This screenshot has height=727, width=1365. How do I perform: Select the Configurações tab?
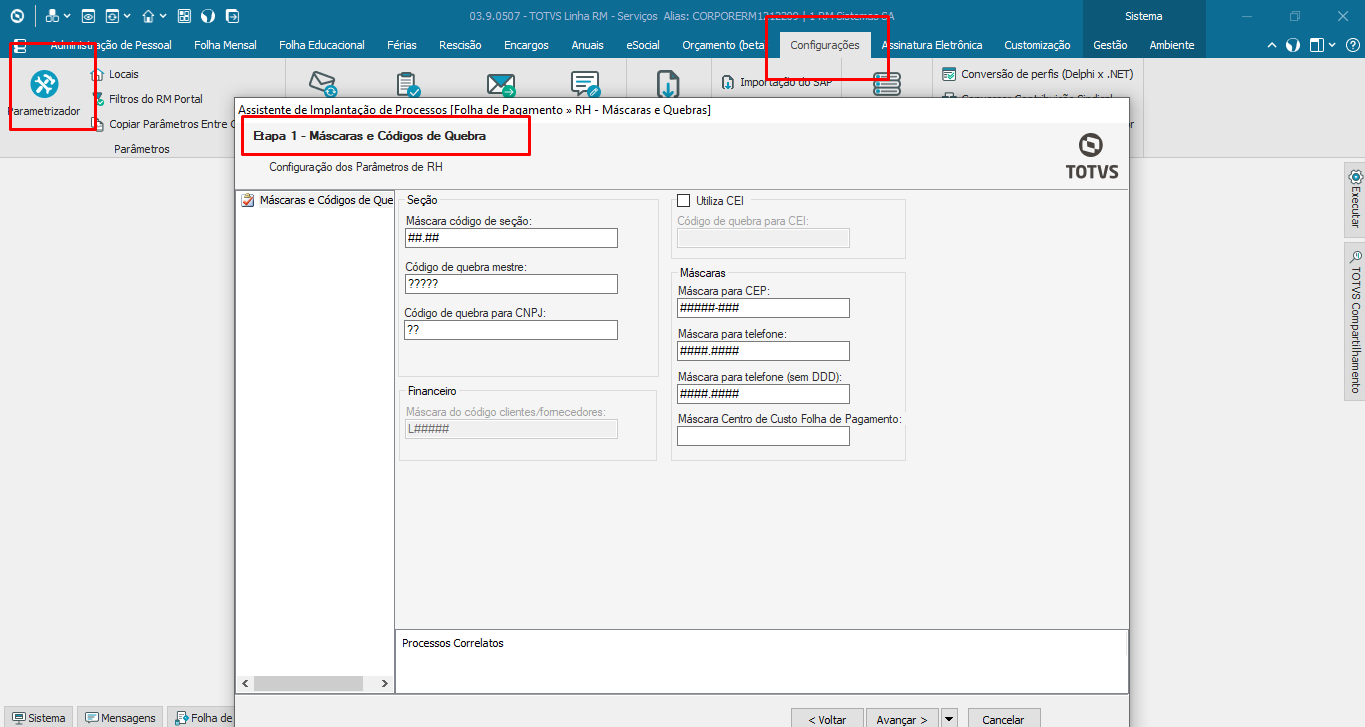825,45
